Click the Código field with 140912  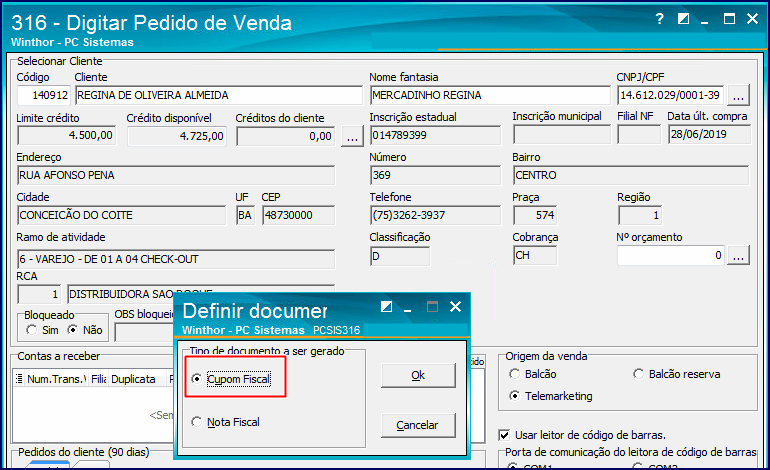pos(44,95)
